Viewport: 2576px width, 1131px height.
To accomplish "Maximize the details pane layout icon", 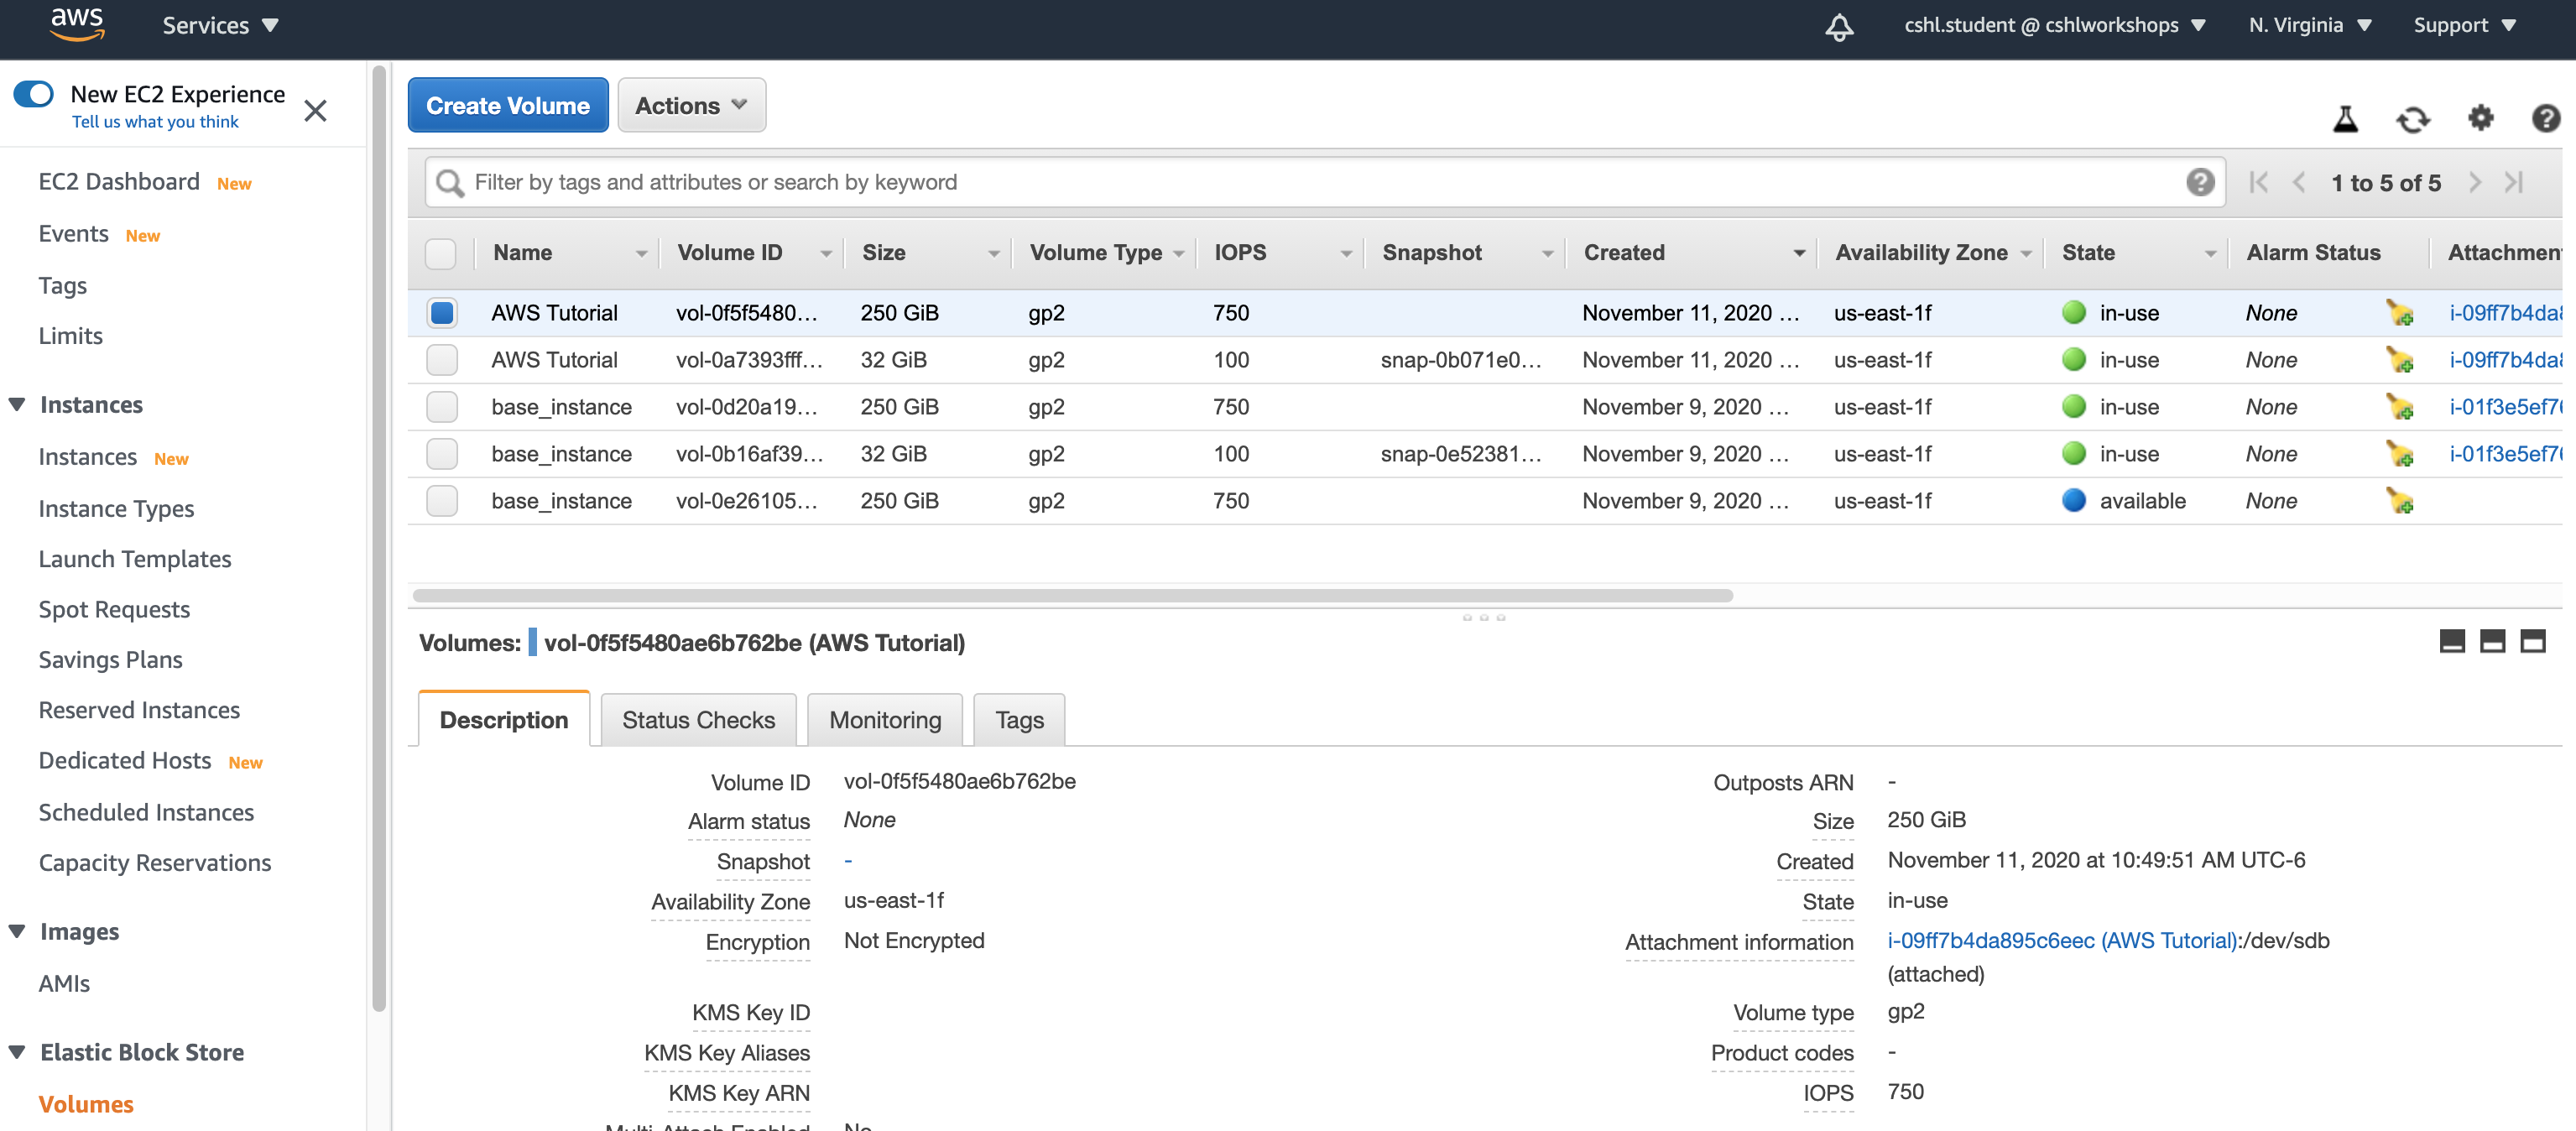I will (x=2532, y=641).
